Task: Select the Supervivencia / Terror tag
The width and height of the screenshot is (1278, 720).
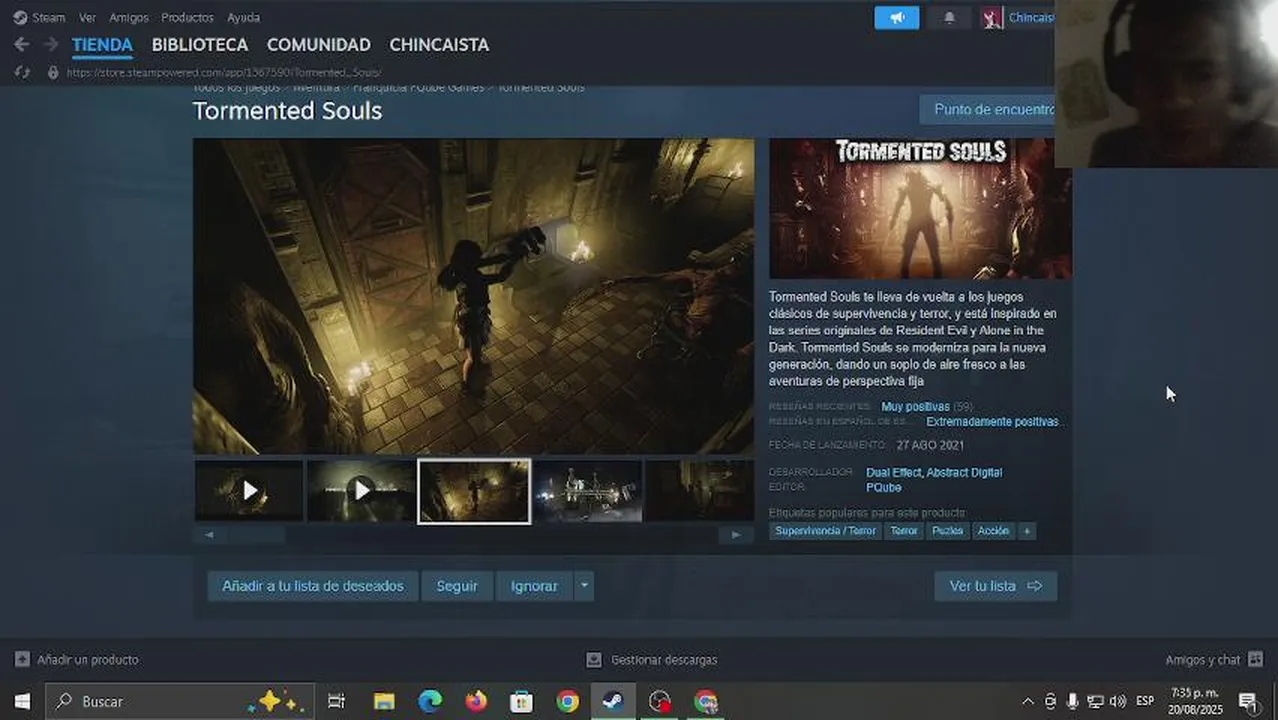Action: [x=825, y=531]
